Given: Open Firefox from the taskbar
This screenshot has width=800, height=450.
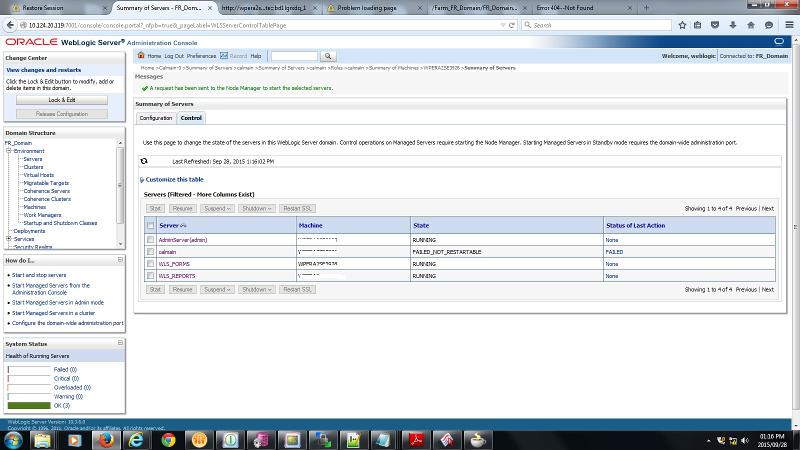Looking at the screenshot, I should click(x=106, y=440).
